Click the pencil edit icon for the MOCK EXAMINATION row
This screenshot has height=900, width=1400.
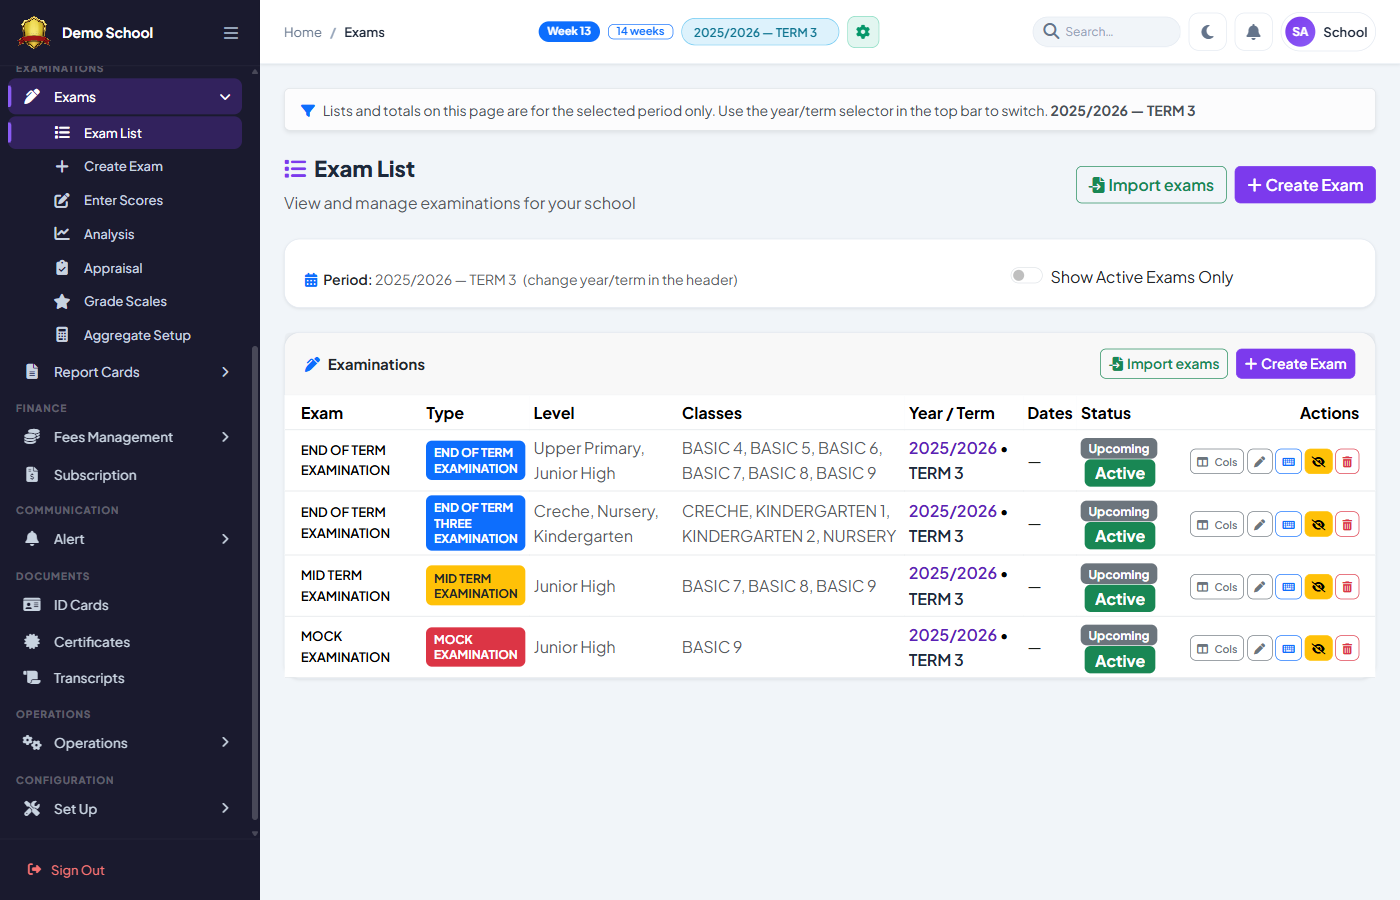1260,649
